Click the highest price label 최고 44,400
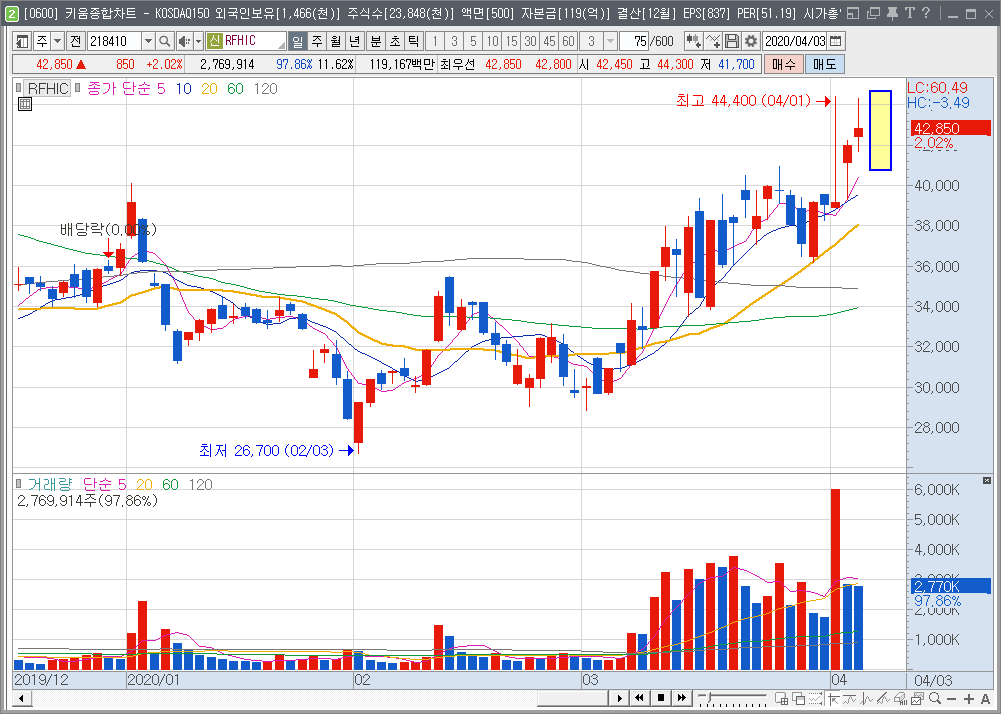 click(742, 101)
